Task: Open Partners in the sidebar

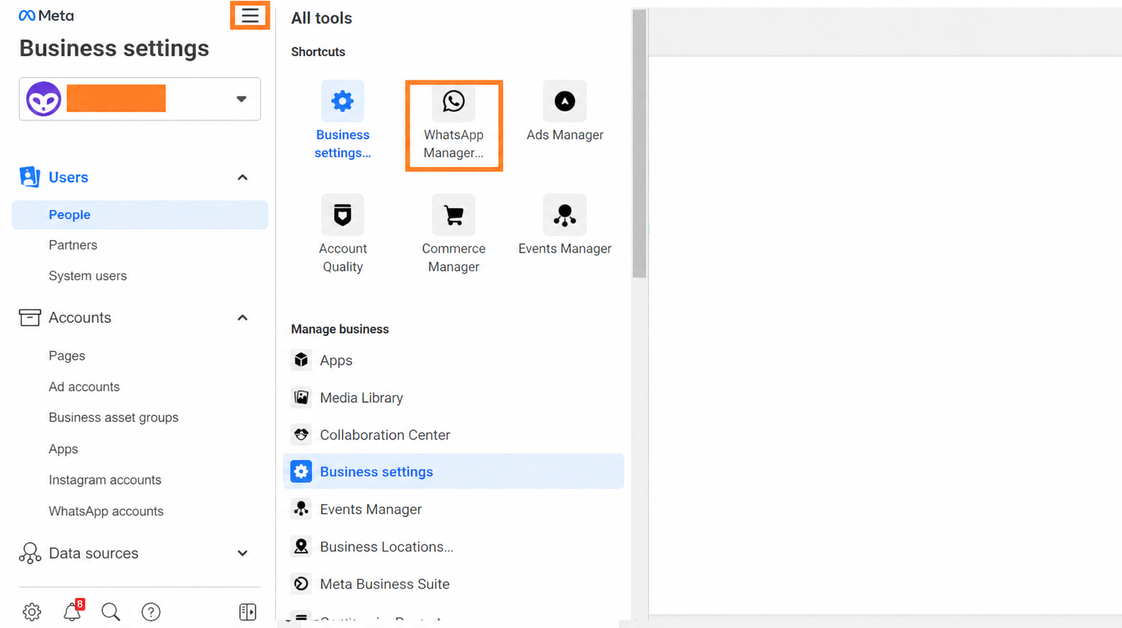Action: pyautogui.click(x=73, y=245)
